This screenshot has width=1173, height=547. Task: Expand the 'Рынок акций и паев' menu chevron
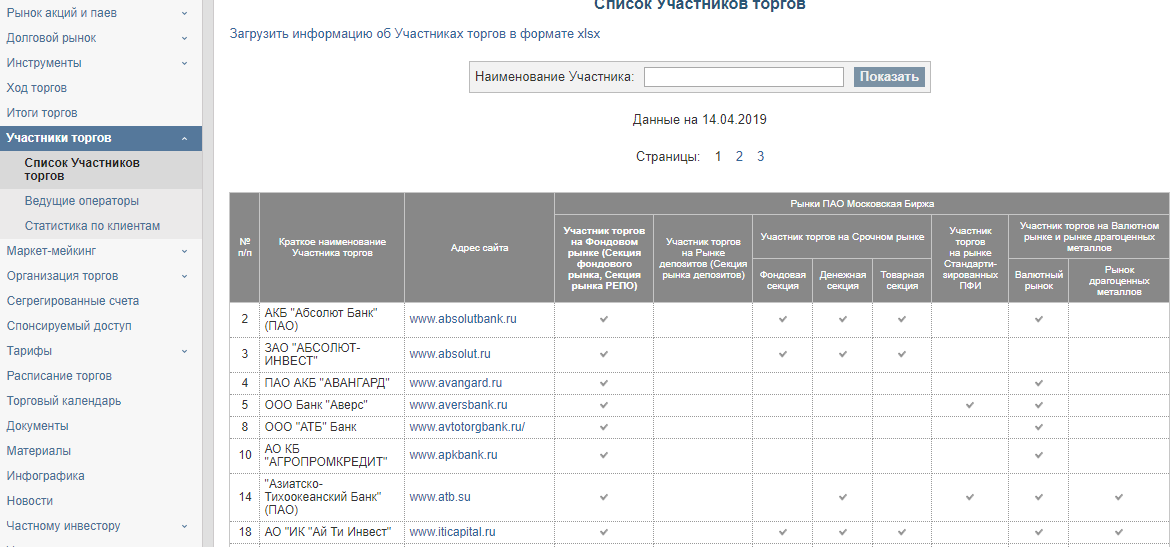pyautogui.click(x=185, y=13)
